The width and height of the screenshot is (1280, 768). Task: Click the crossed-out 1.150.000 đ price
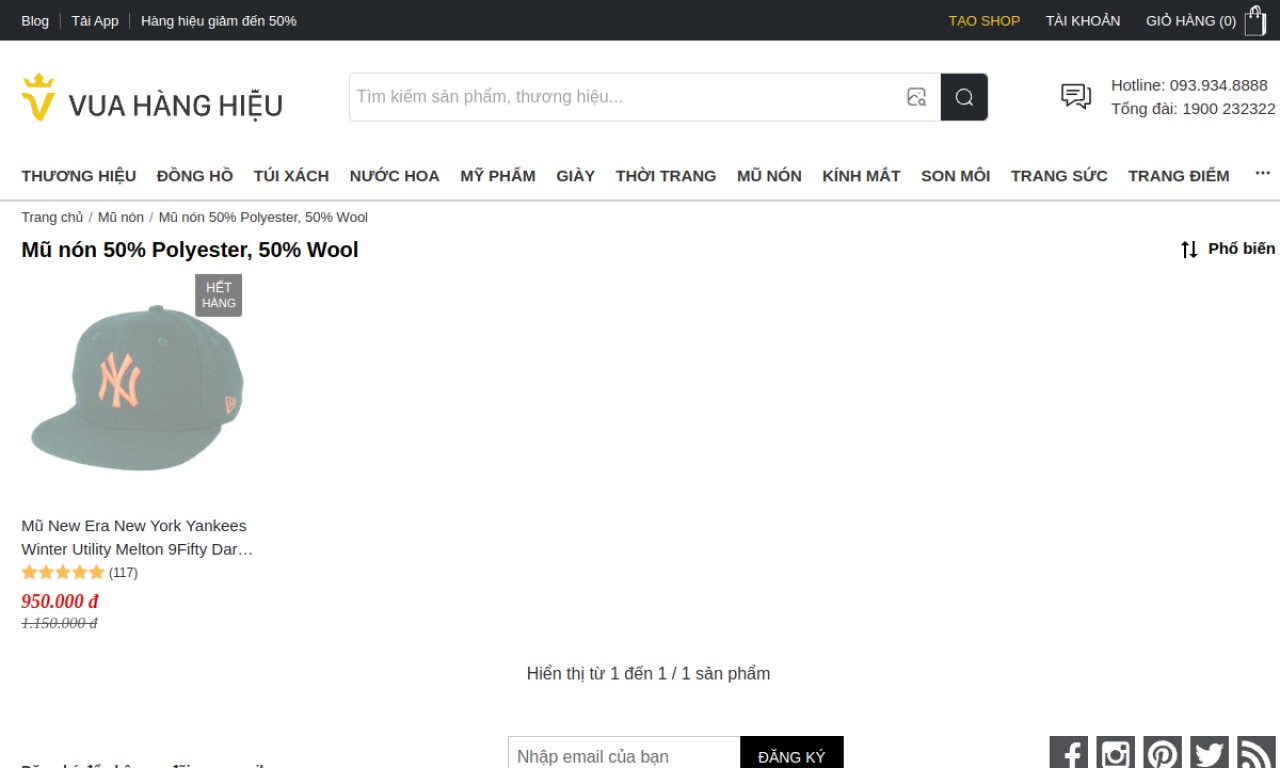pos(59,623)
